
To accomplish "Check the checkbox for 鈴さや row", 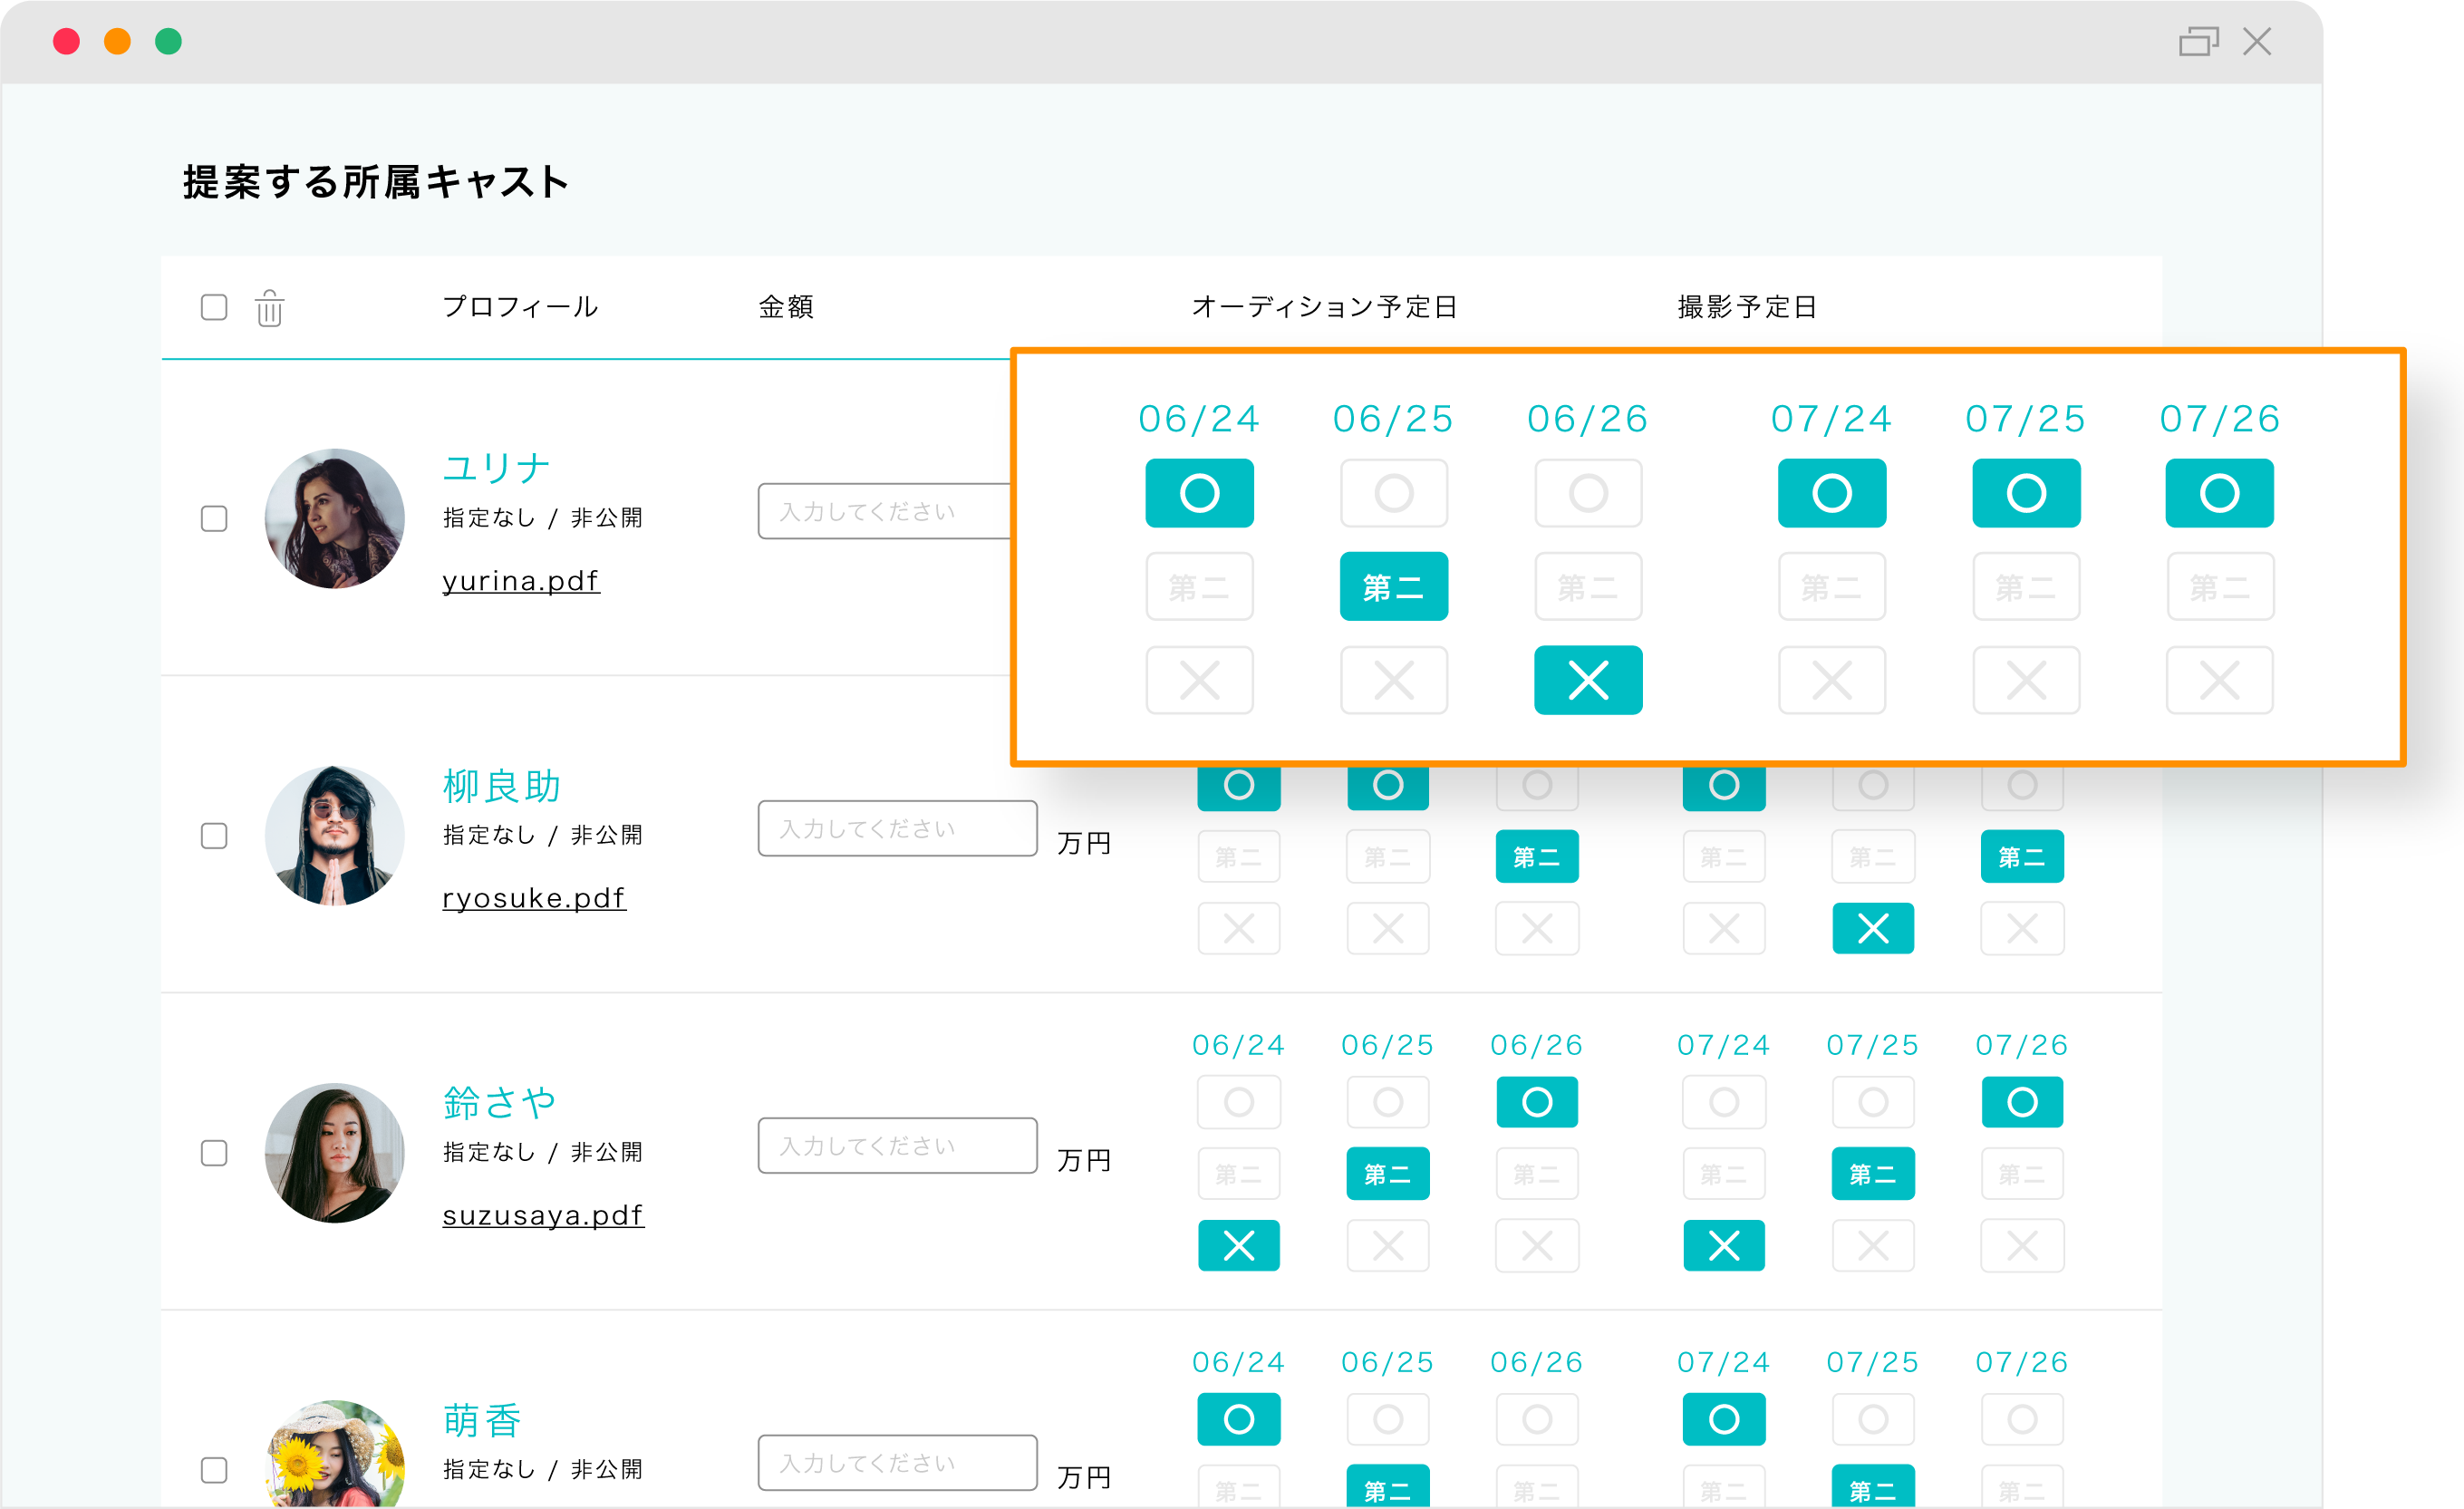I will click(x=214, y=1152).
